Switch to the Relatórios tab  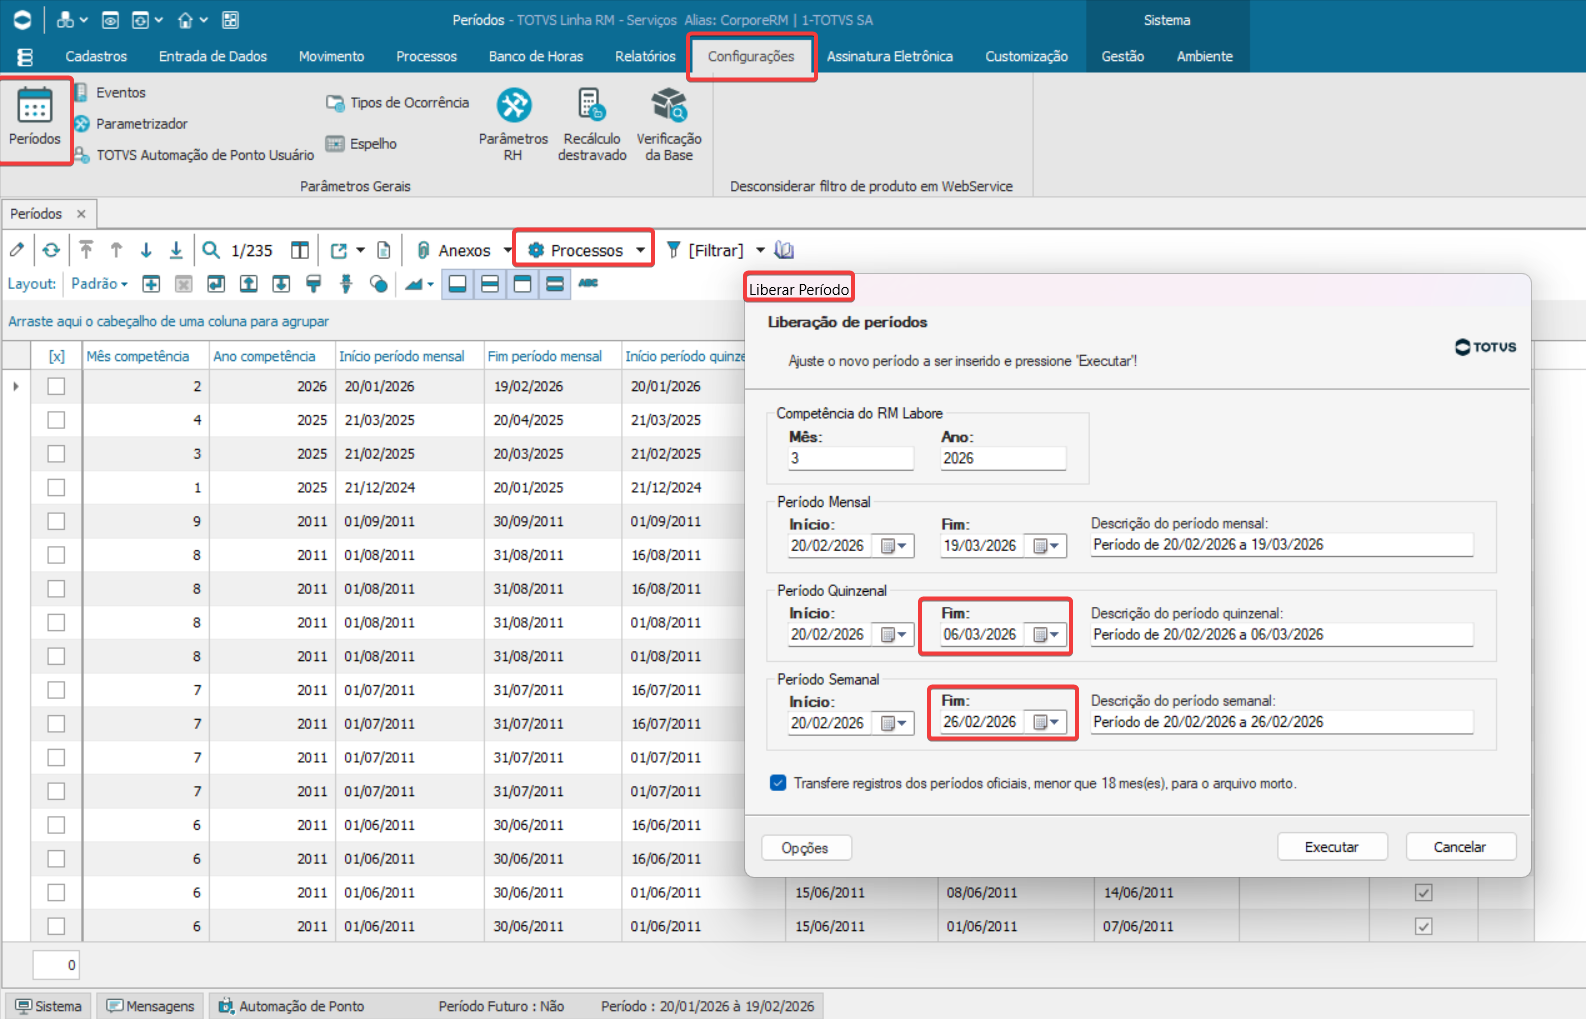(645, 56)
